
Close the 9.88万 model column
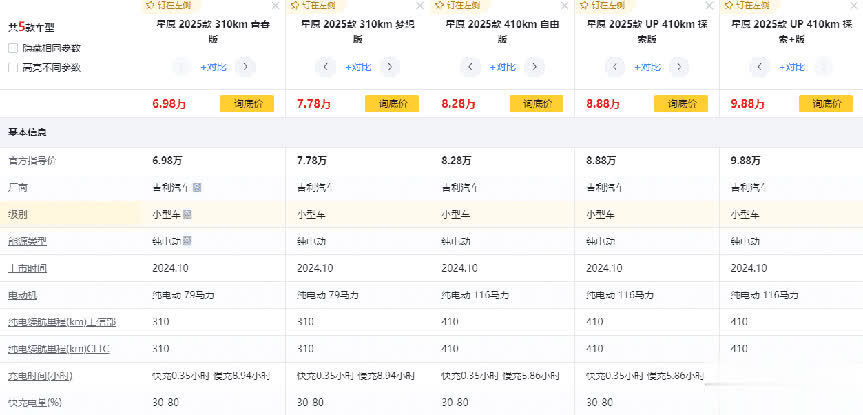point(855,5)
